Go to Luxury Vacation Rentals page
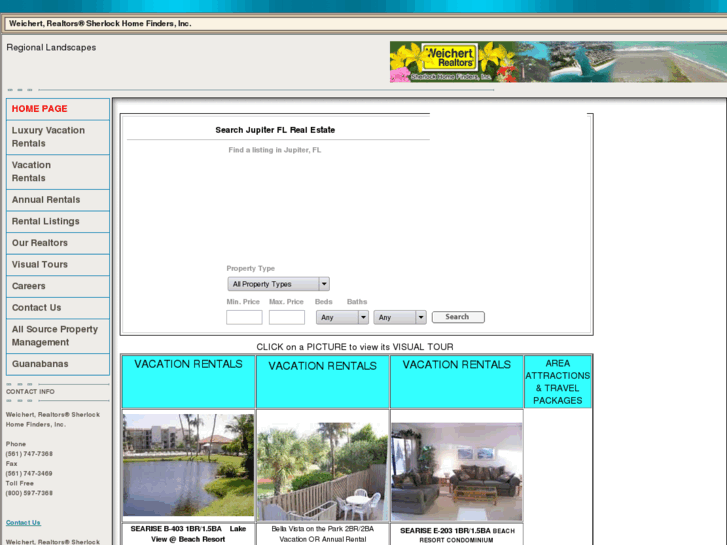 click(58, 137)
